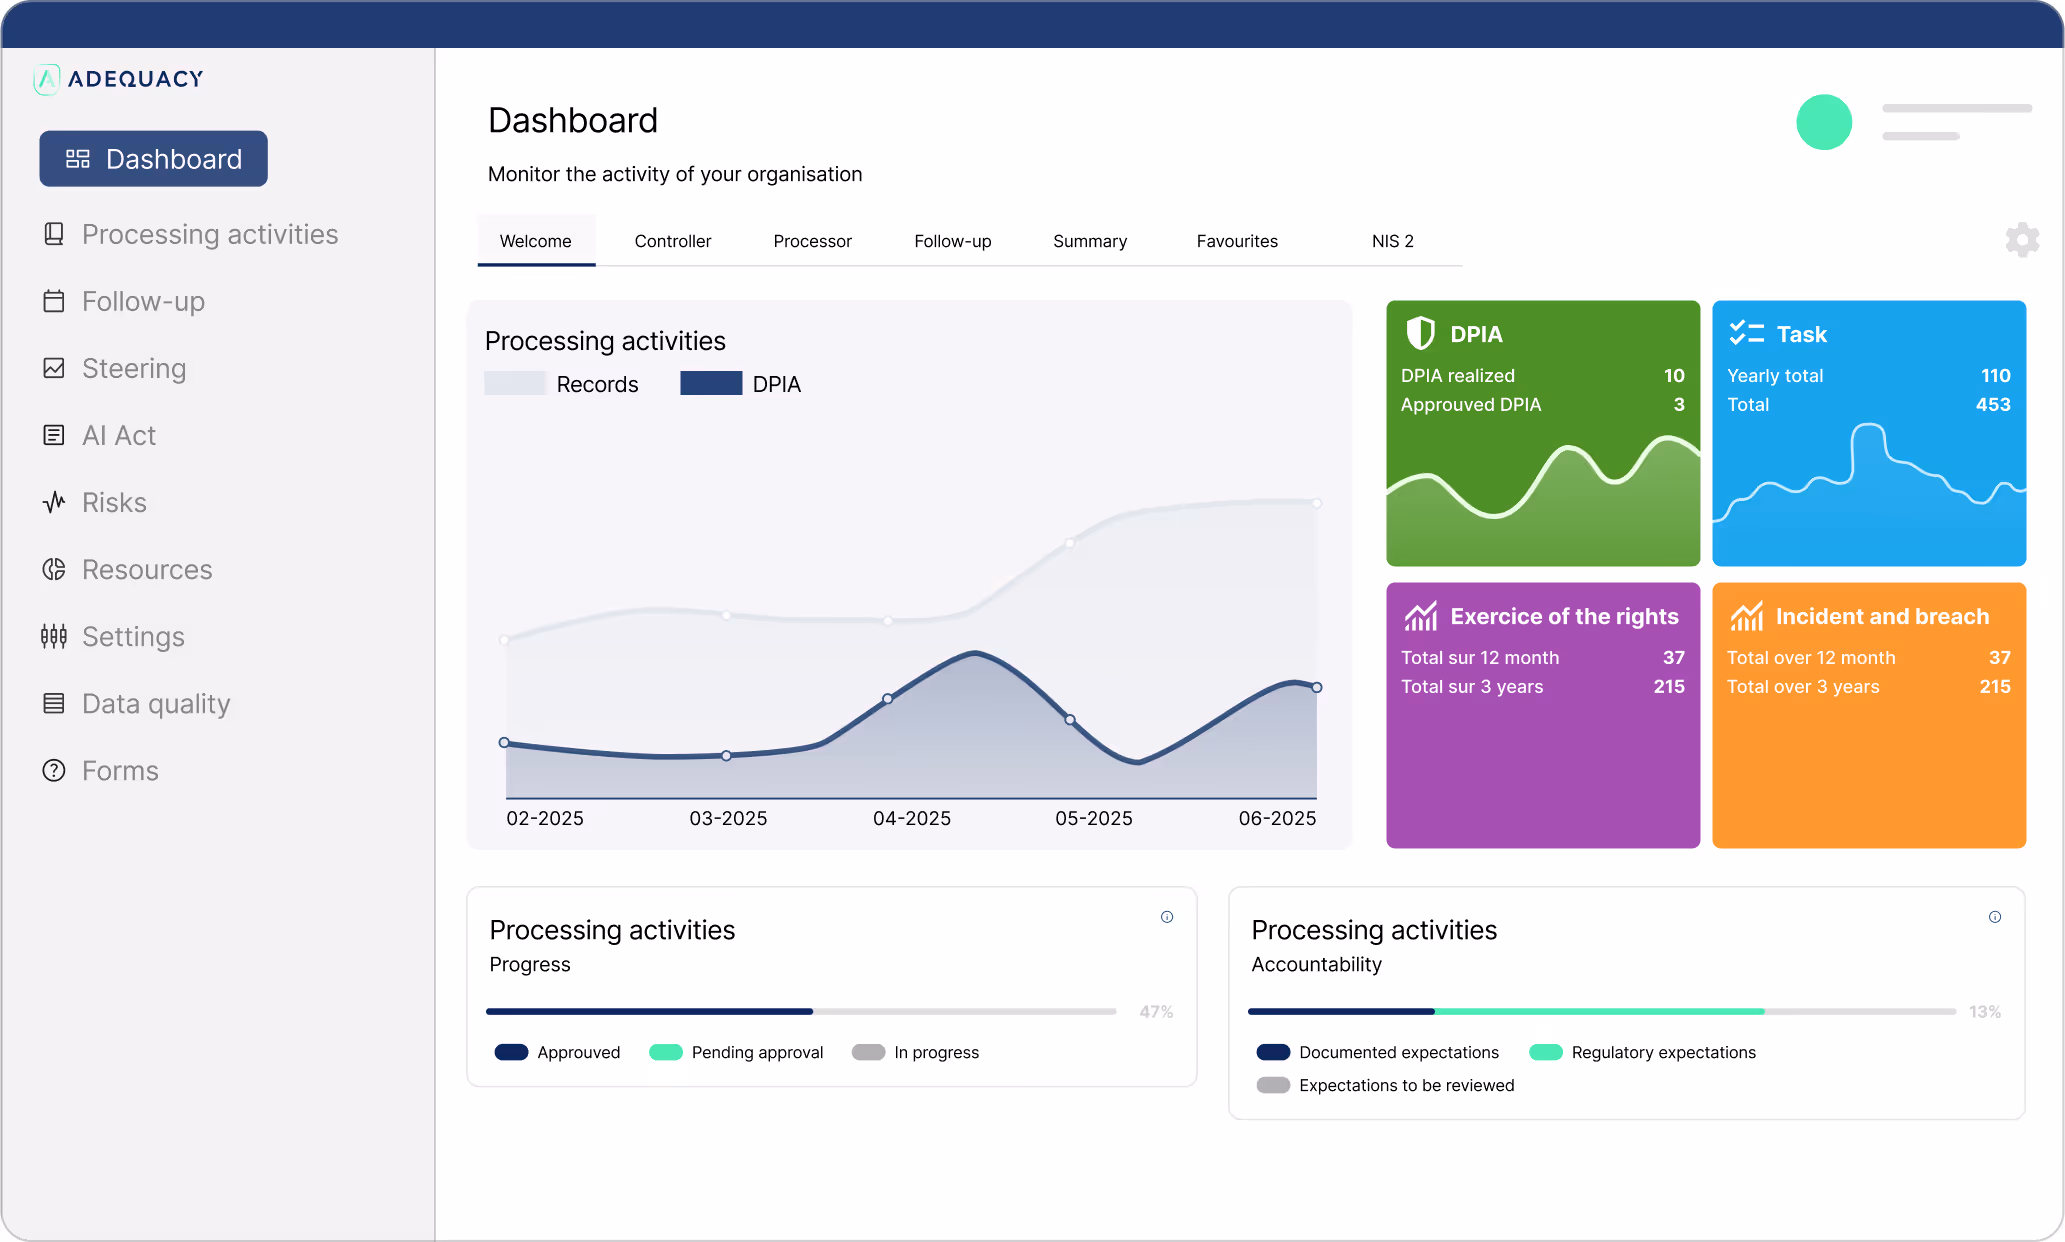Click the Settings sliders icon in sidebar

(x=54, y=636)
